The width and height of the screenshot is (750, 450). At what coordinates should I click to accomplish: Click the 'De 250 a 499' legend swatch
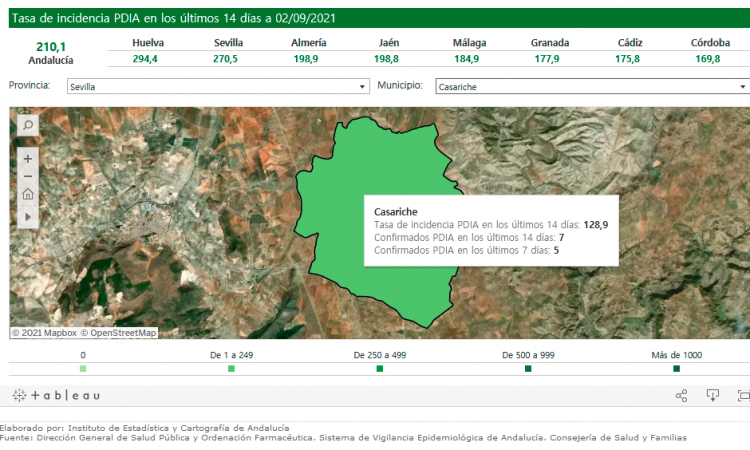[x=380, y=369]
